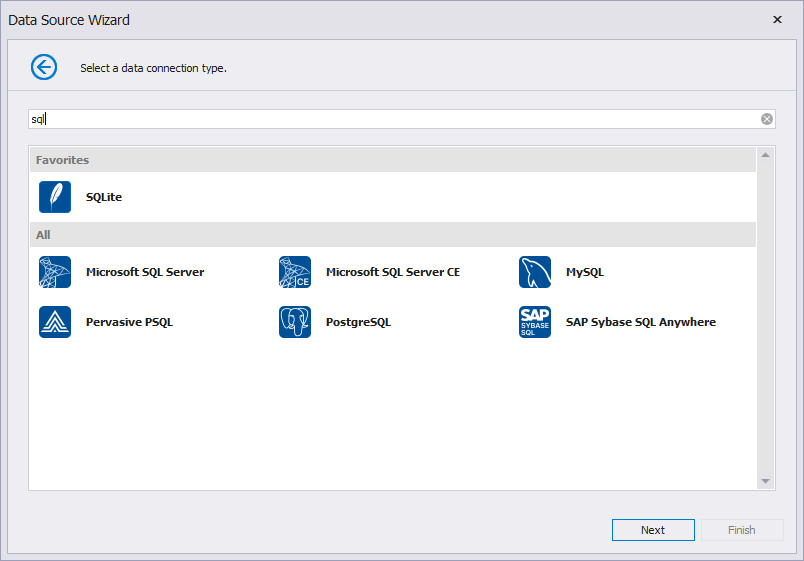Image resolution: width=804 pixels, height=561 pixels.
Task: Click the scrollbar up arrow
Action: click(x=766, y=155)
